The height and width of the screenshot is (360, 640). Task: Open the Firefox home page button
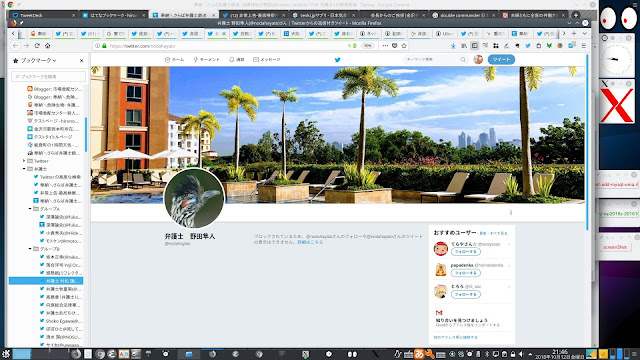[47, 46]
